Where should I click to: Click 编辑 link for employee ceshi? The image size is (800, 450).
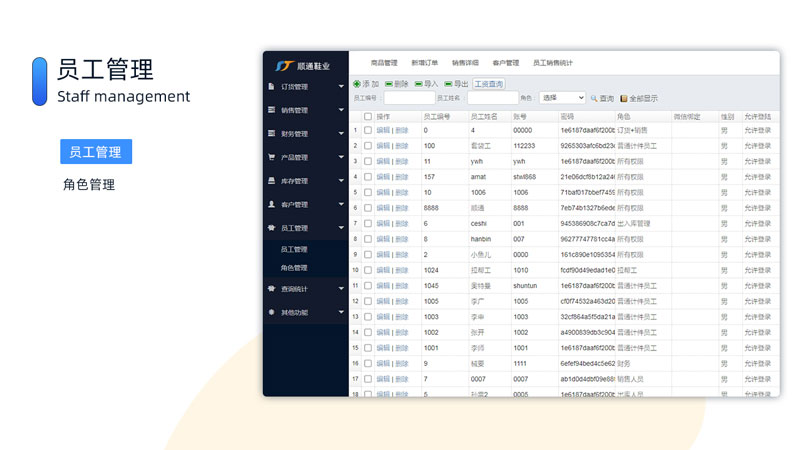383,223
